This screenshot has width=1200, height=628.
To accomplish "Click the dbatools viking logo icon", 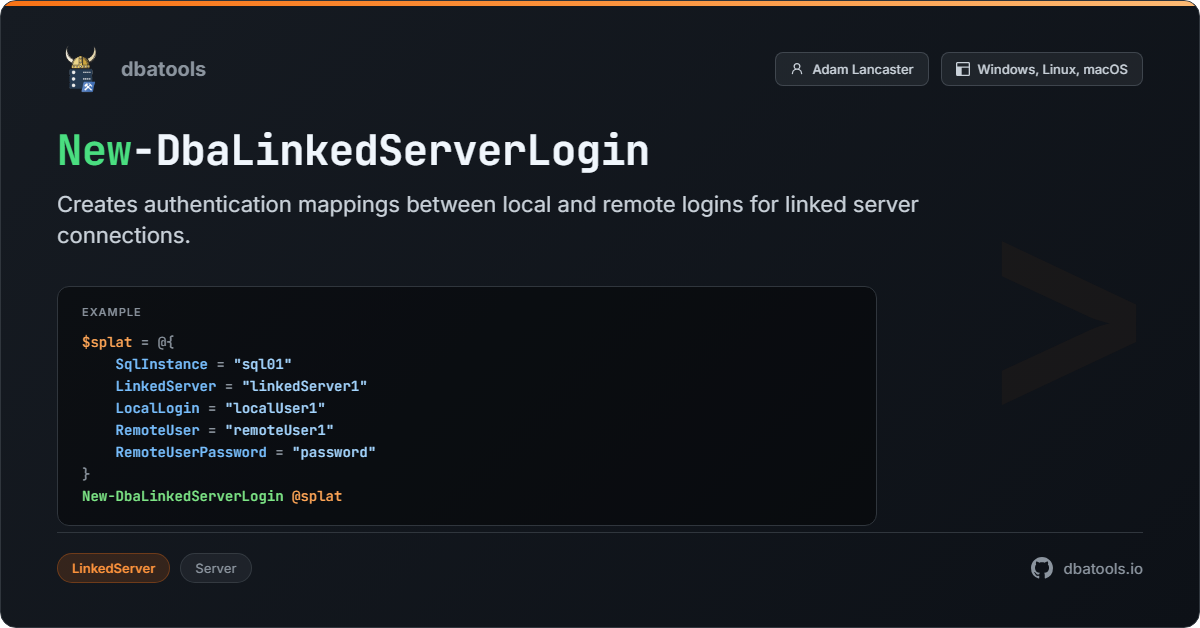I will click(x=81, y=70).
